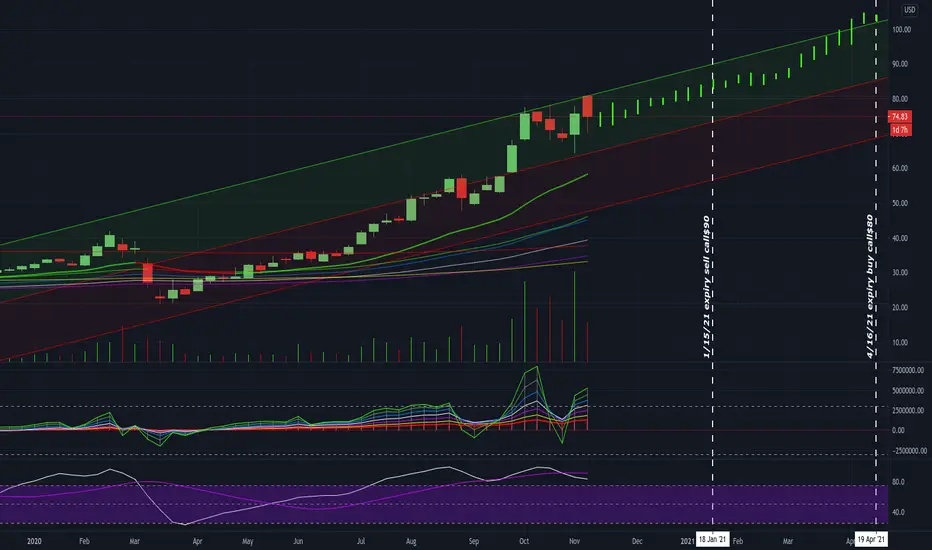Click the 74.83 current price label
This screenshot has height=550, width=932.
point(900,117)
